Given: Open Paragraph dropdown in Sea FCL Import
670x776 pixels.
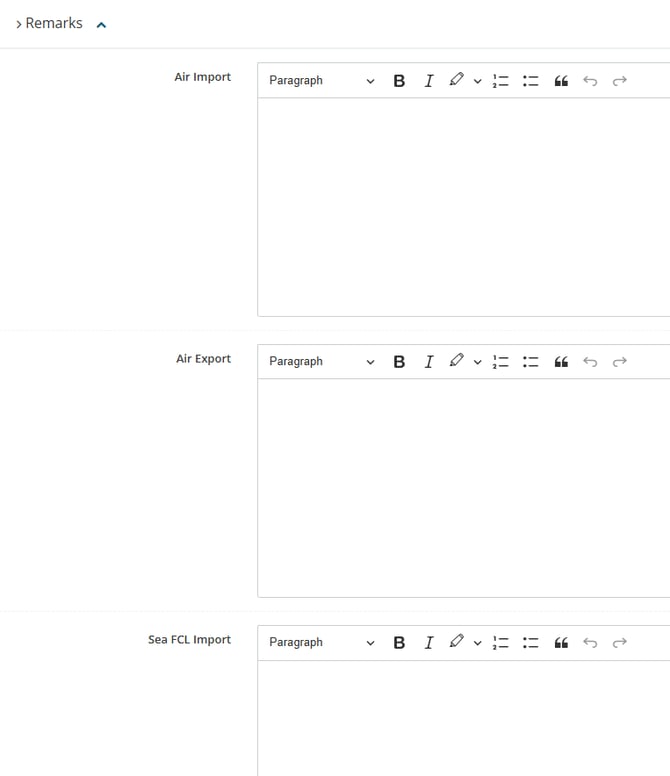Looking at the screenshot, I should pyautogui.click(x=321, y=643).
